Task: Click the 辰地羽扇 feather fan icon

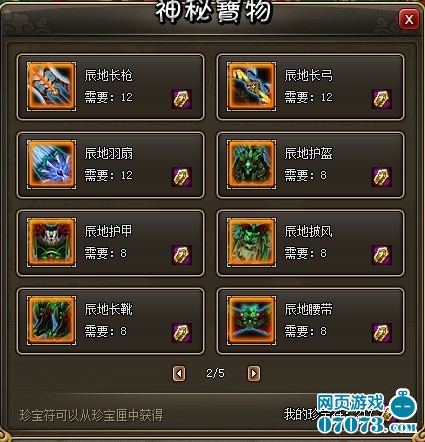Action: point(51,164)
